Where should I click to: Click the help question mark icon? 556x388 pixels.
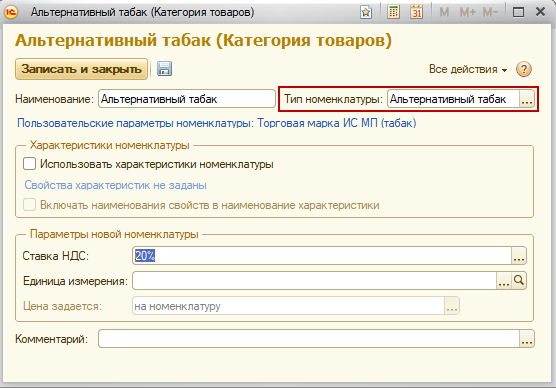point(524,69)
